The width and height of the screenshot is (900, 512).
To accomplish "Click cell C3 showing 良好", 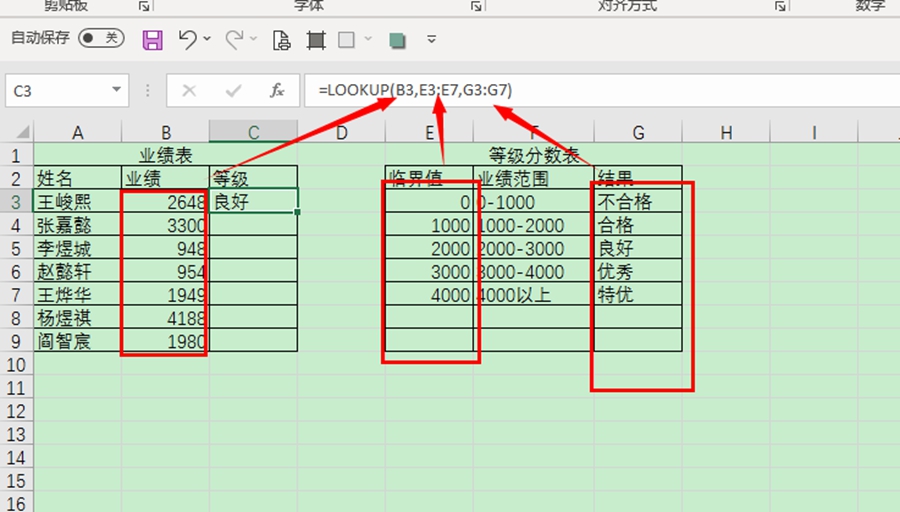I will point(253,201).
